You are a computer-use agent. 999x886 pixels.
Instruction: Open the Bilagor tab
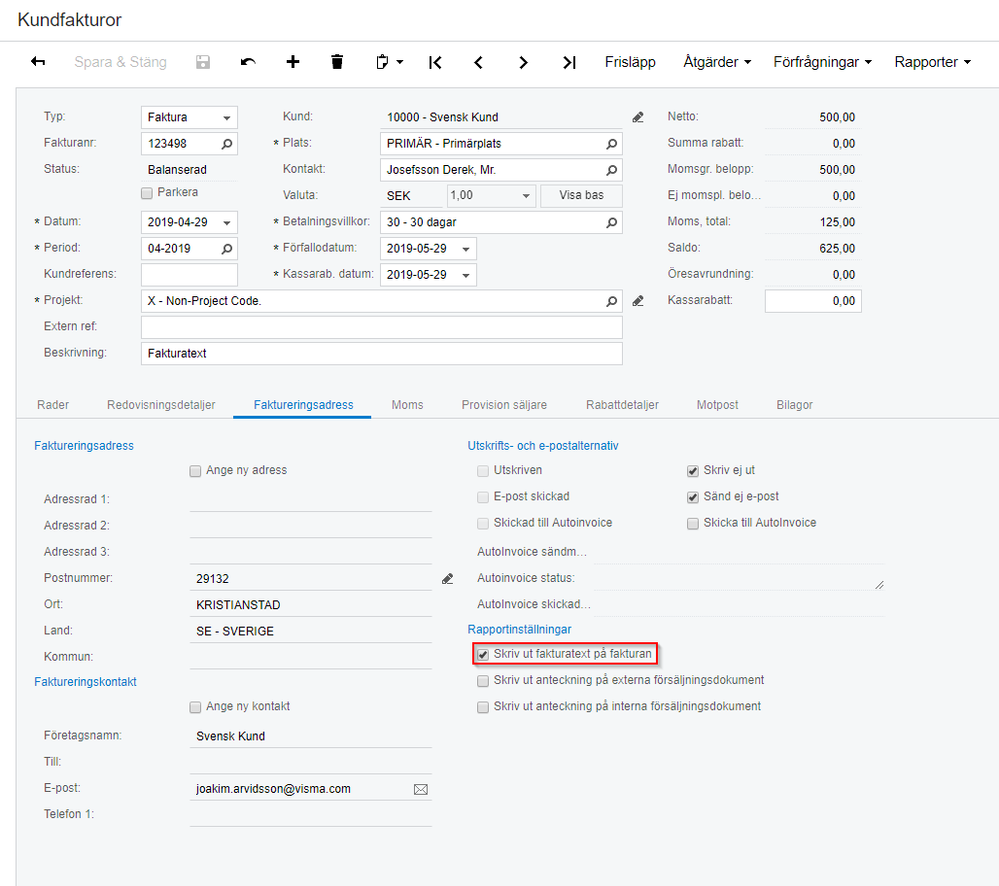tap(794, 404)
